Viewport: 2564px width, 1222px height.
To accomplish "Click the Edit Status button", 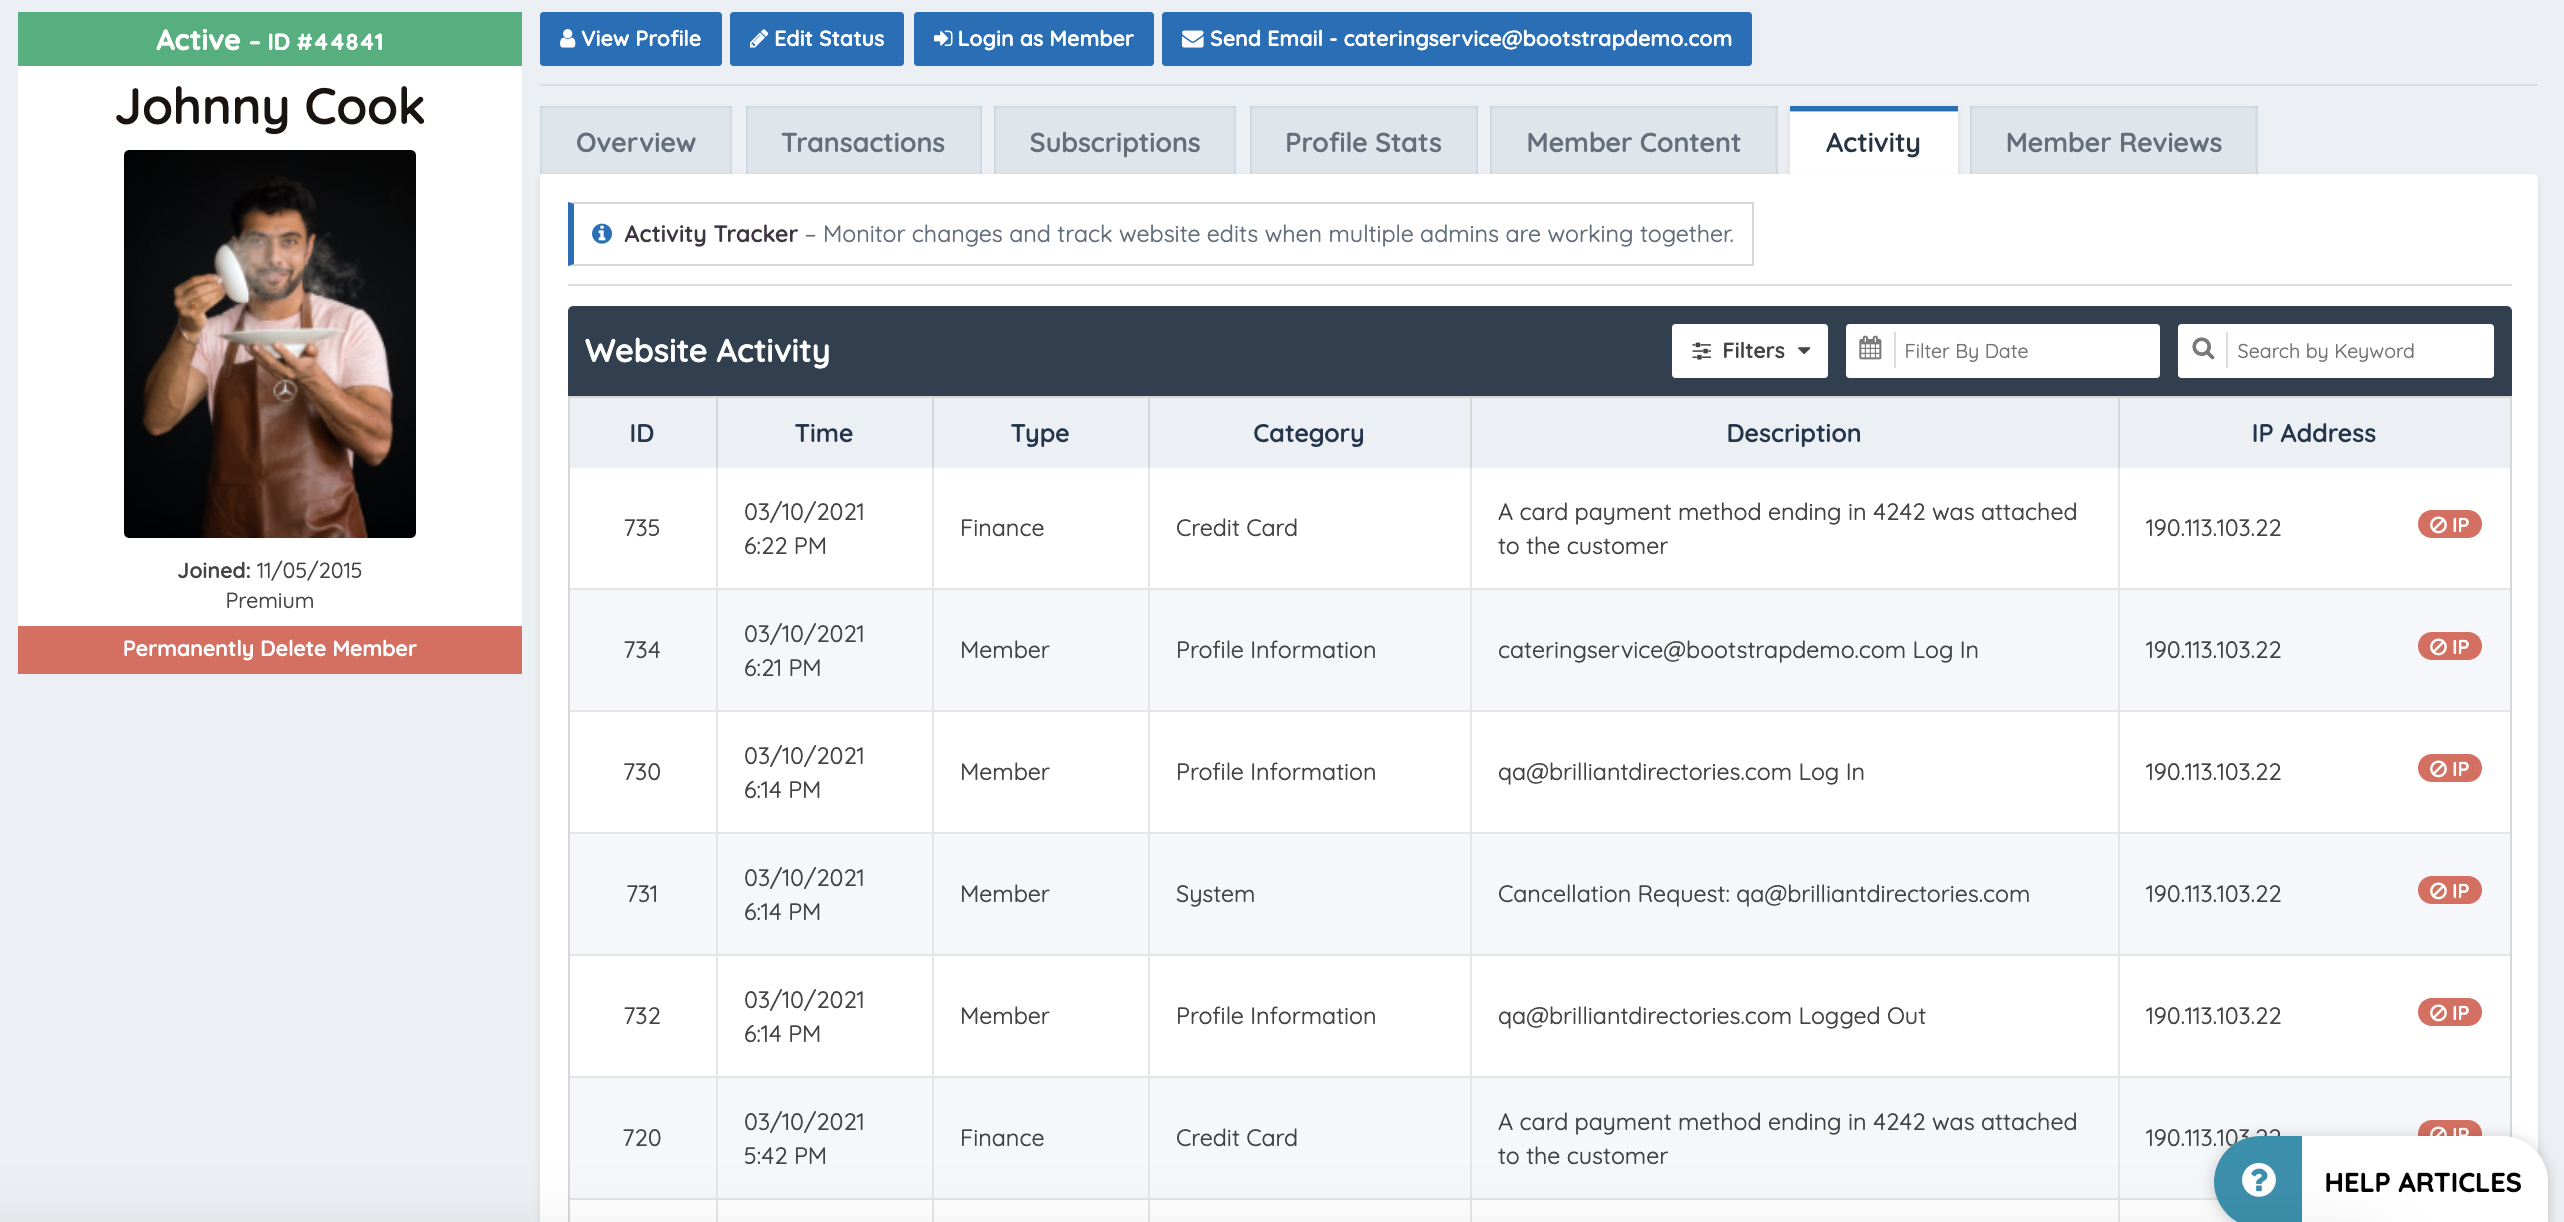I will tap(816, 39).
